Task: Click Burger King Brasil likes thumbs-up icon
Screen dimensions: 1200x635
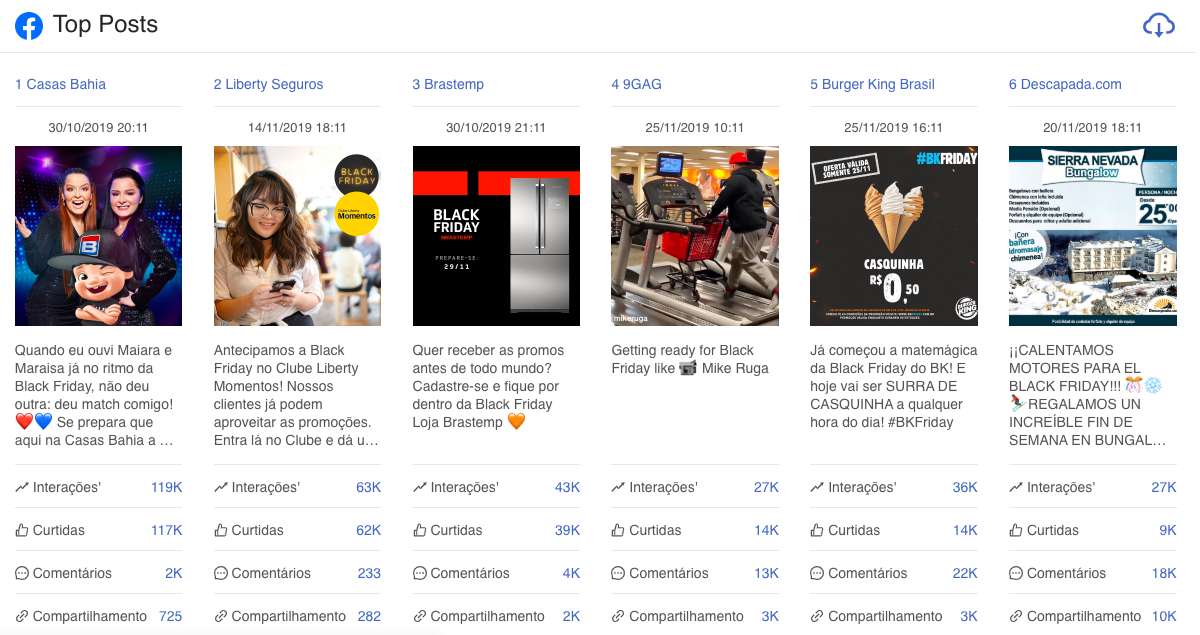Action: (817, 530)
